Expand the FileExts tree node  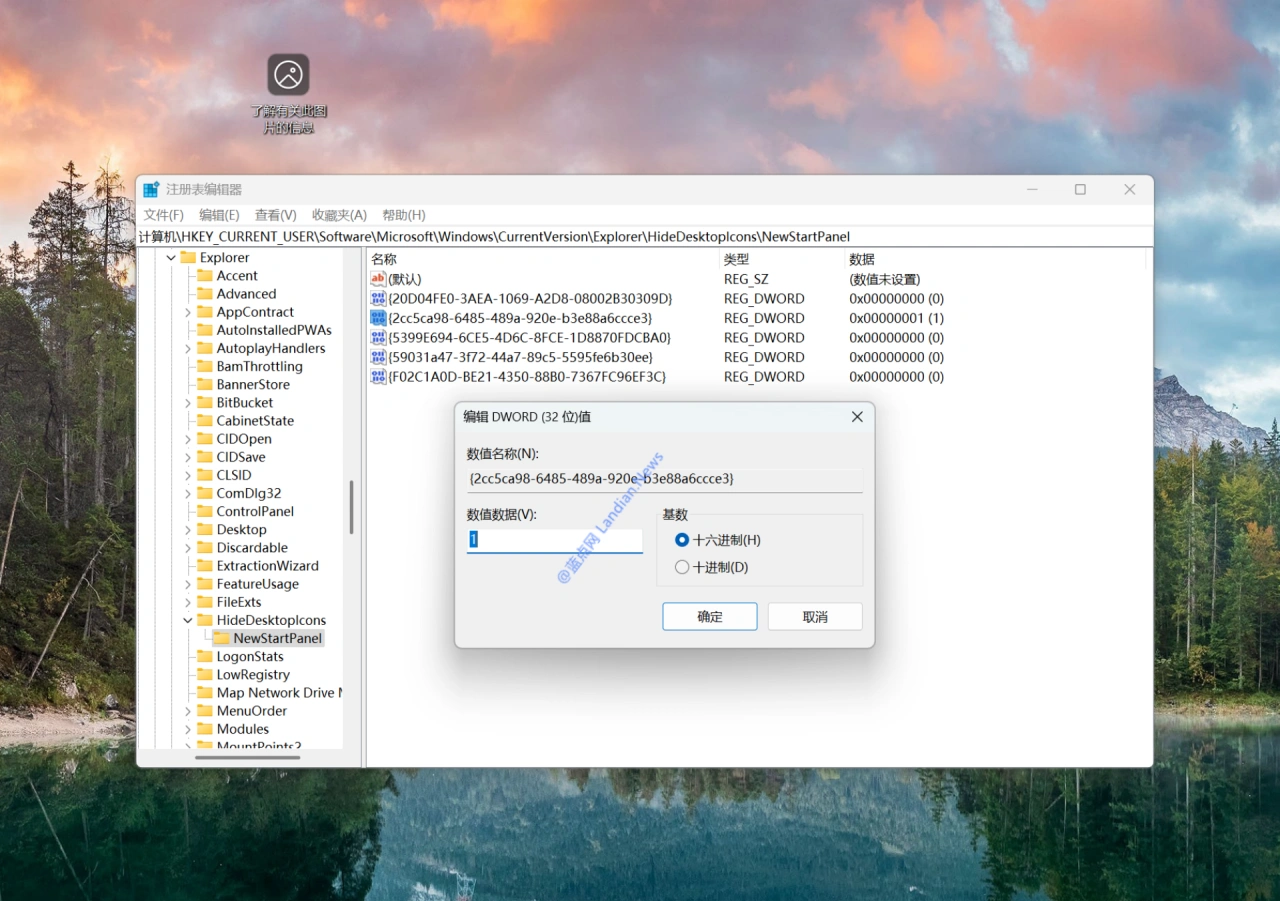(x=187, y=602)
